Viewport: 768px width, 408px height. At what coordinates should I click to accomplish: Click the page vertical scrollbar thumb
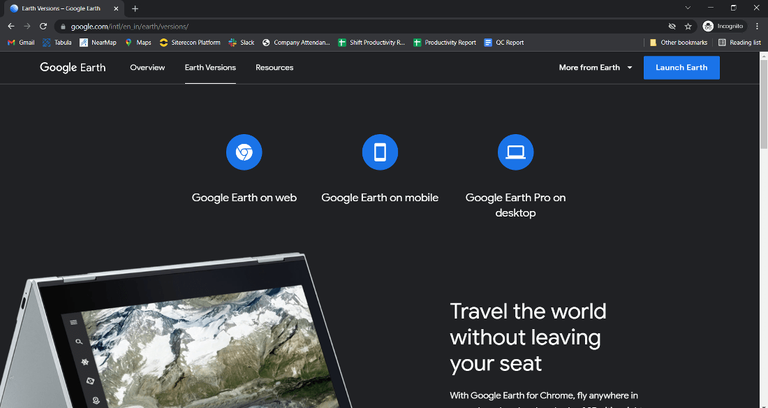tap(764, 103)
